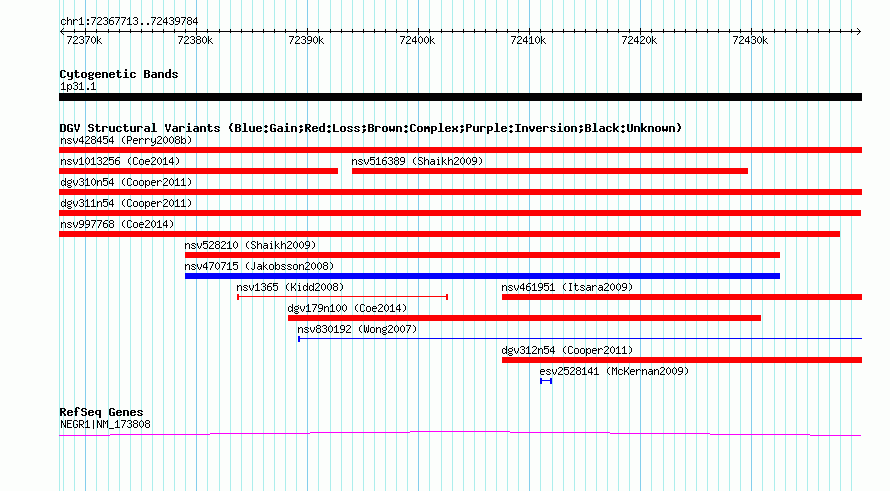Select the magenta NEGR1 gene line

(460, 434)
